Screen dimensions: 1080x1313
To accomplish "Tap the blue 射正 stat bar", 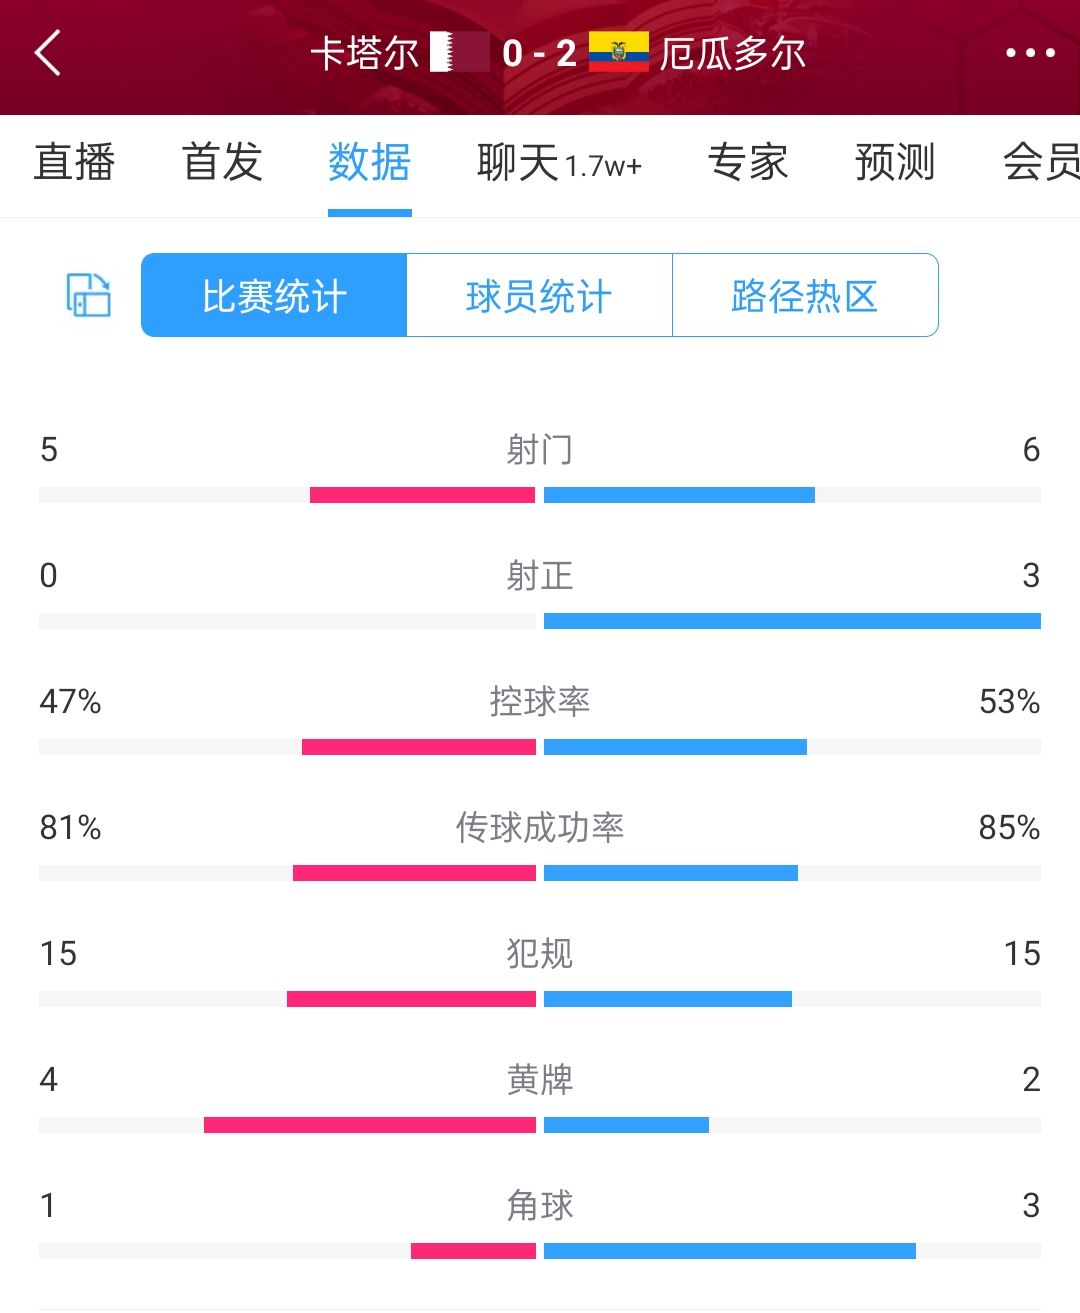I will tap(792, 621).
